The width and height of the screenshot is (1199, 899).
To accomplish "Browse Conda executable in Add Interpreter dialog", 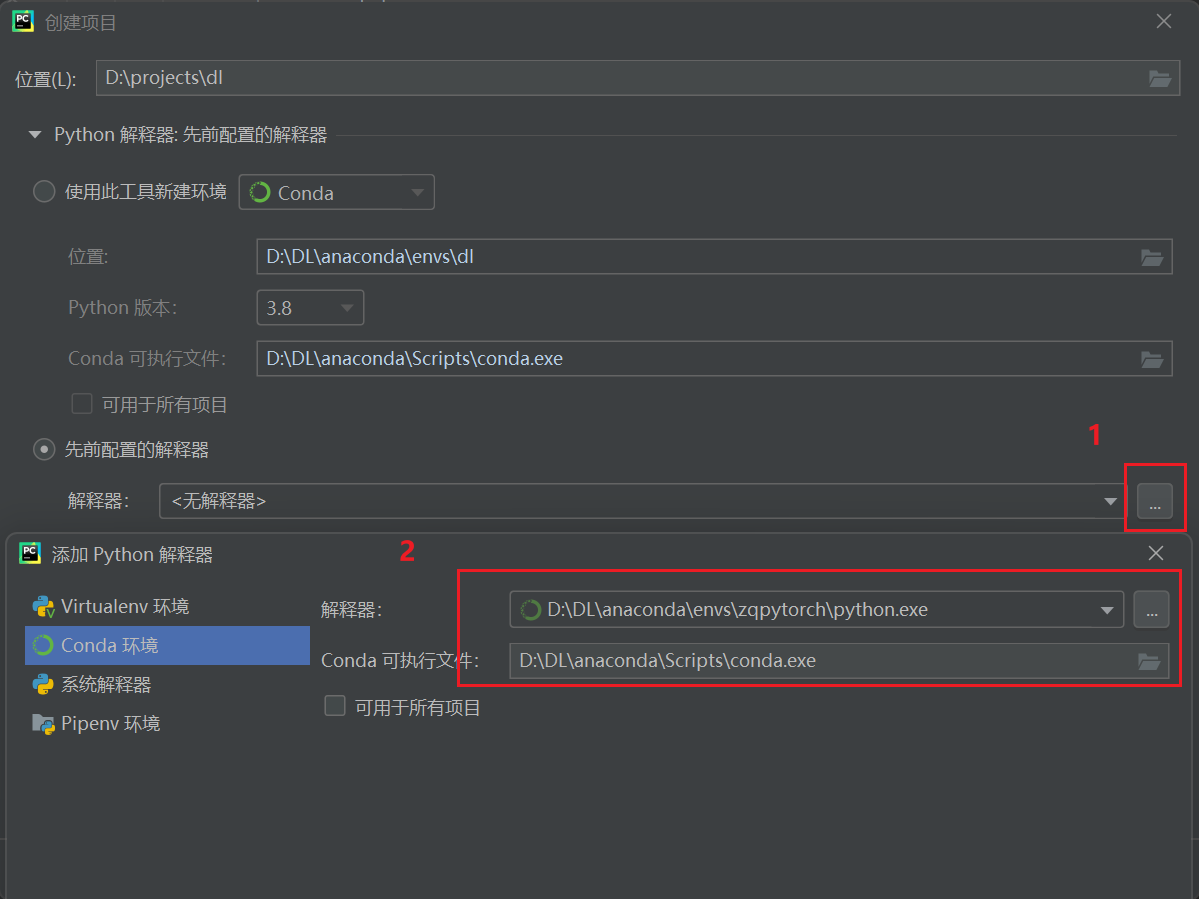I will (1149, 661).
